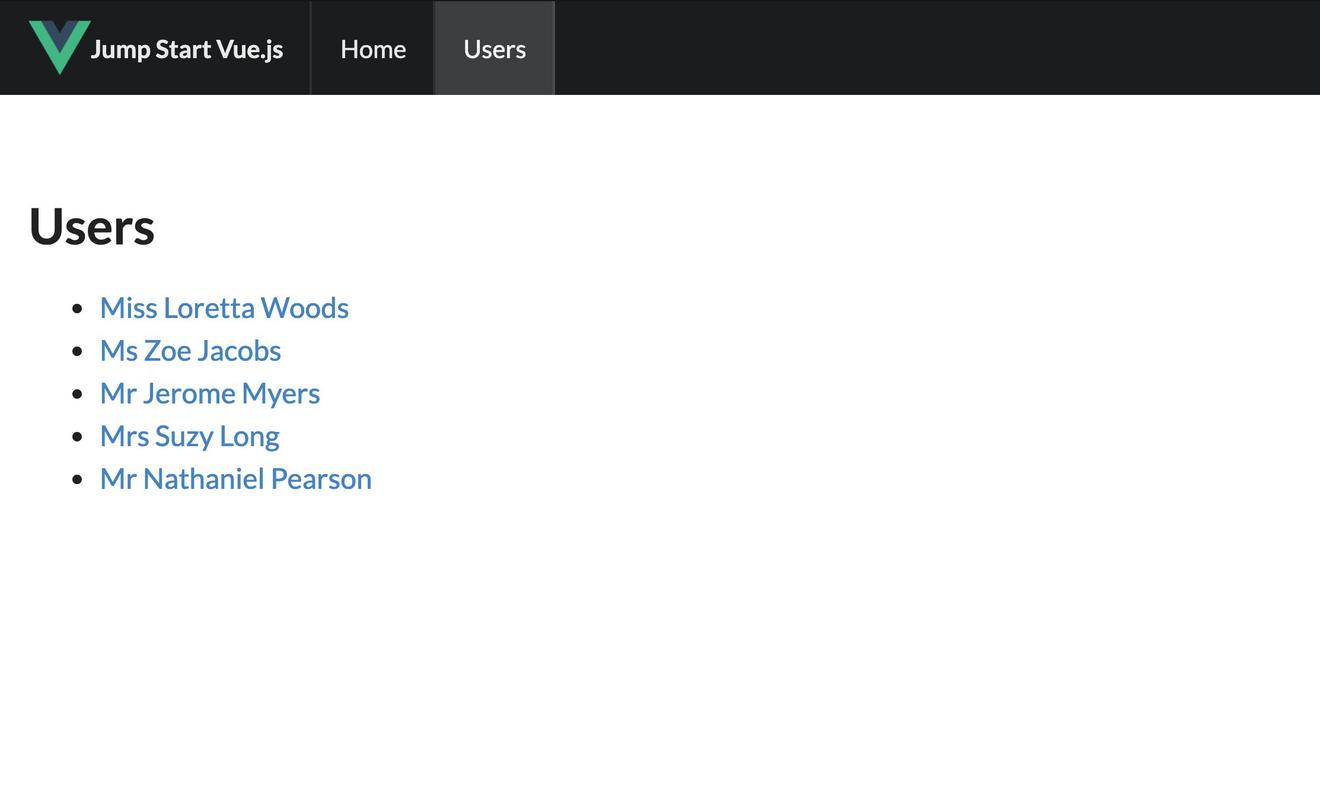Open Miss Loretta Woods' user page

coord(224,308)
